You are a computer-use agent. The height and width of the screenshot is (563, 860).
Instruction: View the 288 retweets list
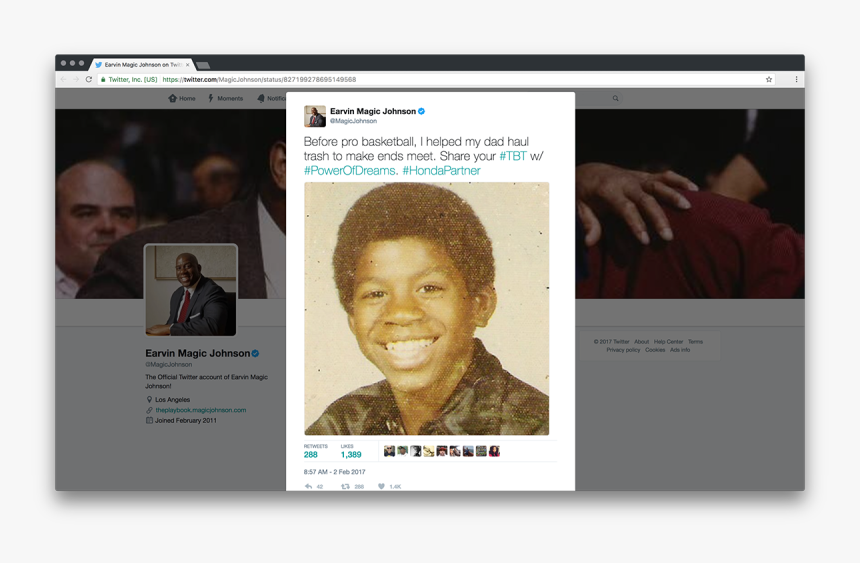[x=315, y=451]
